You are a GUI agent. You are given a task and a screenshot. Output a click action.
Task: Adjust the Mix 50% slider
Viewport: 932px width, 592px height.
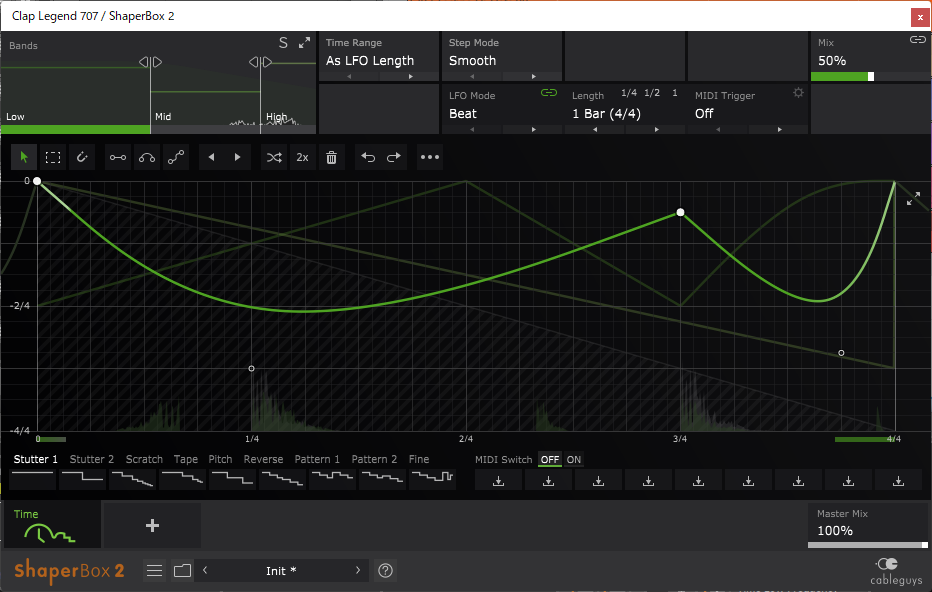(871, 77)
